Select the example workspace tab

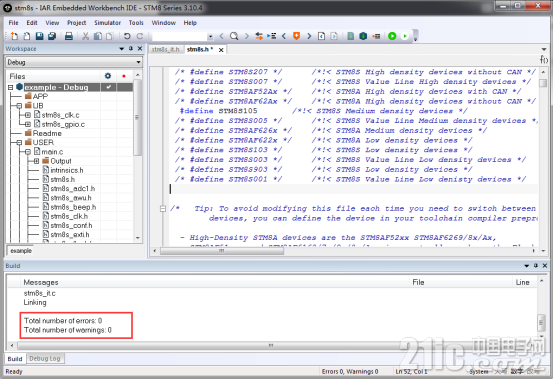coord(21,251)
